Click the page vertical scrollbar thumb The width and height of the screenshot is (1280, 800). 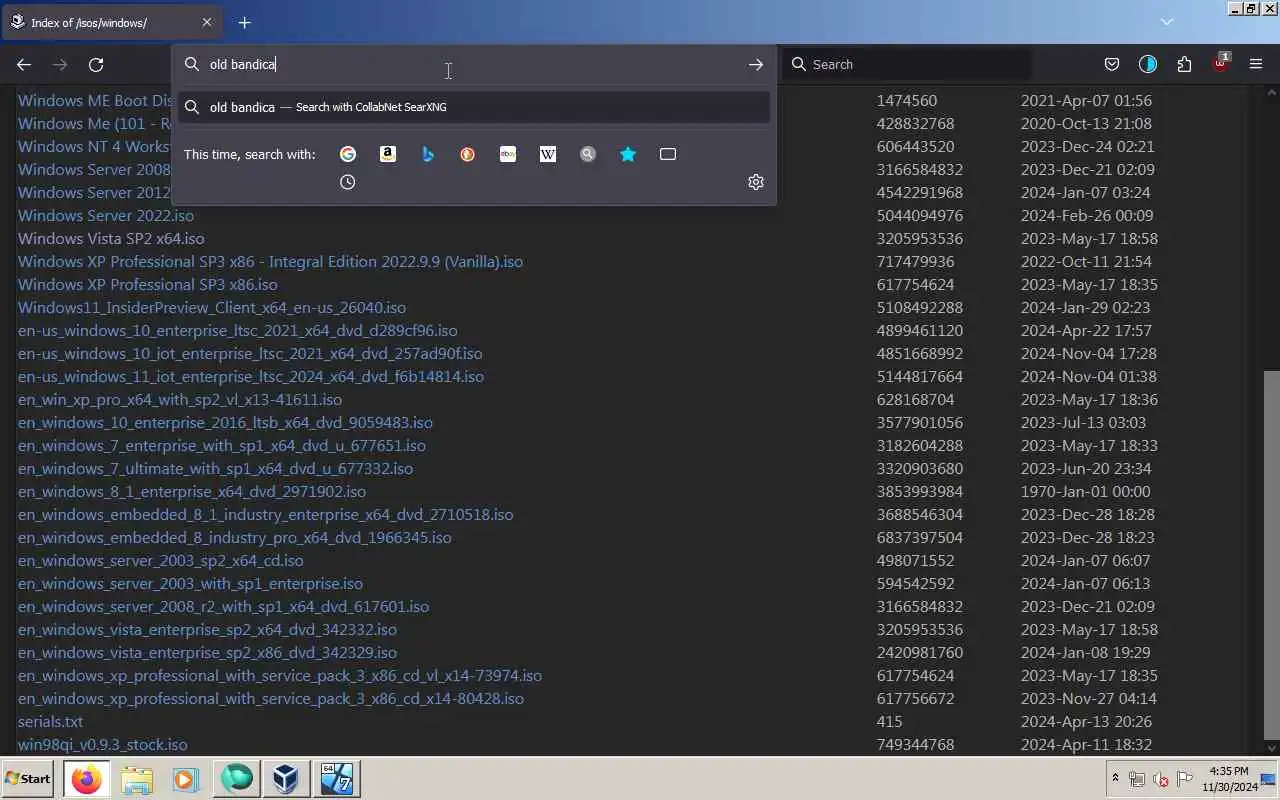tap(1271, 555)
